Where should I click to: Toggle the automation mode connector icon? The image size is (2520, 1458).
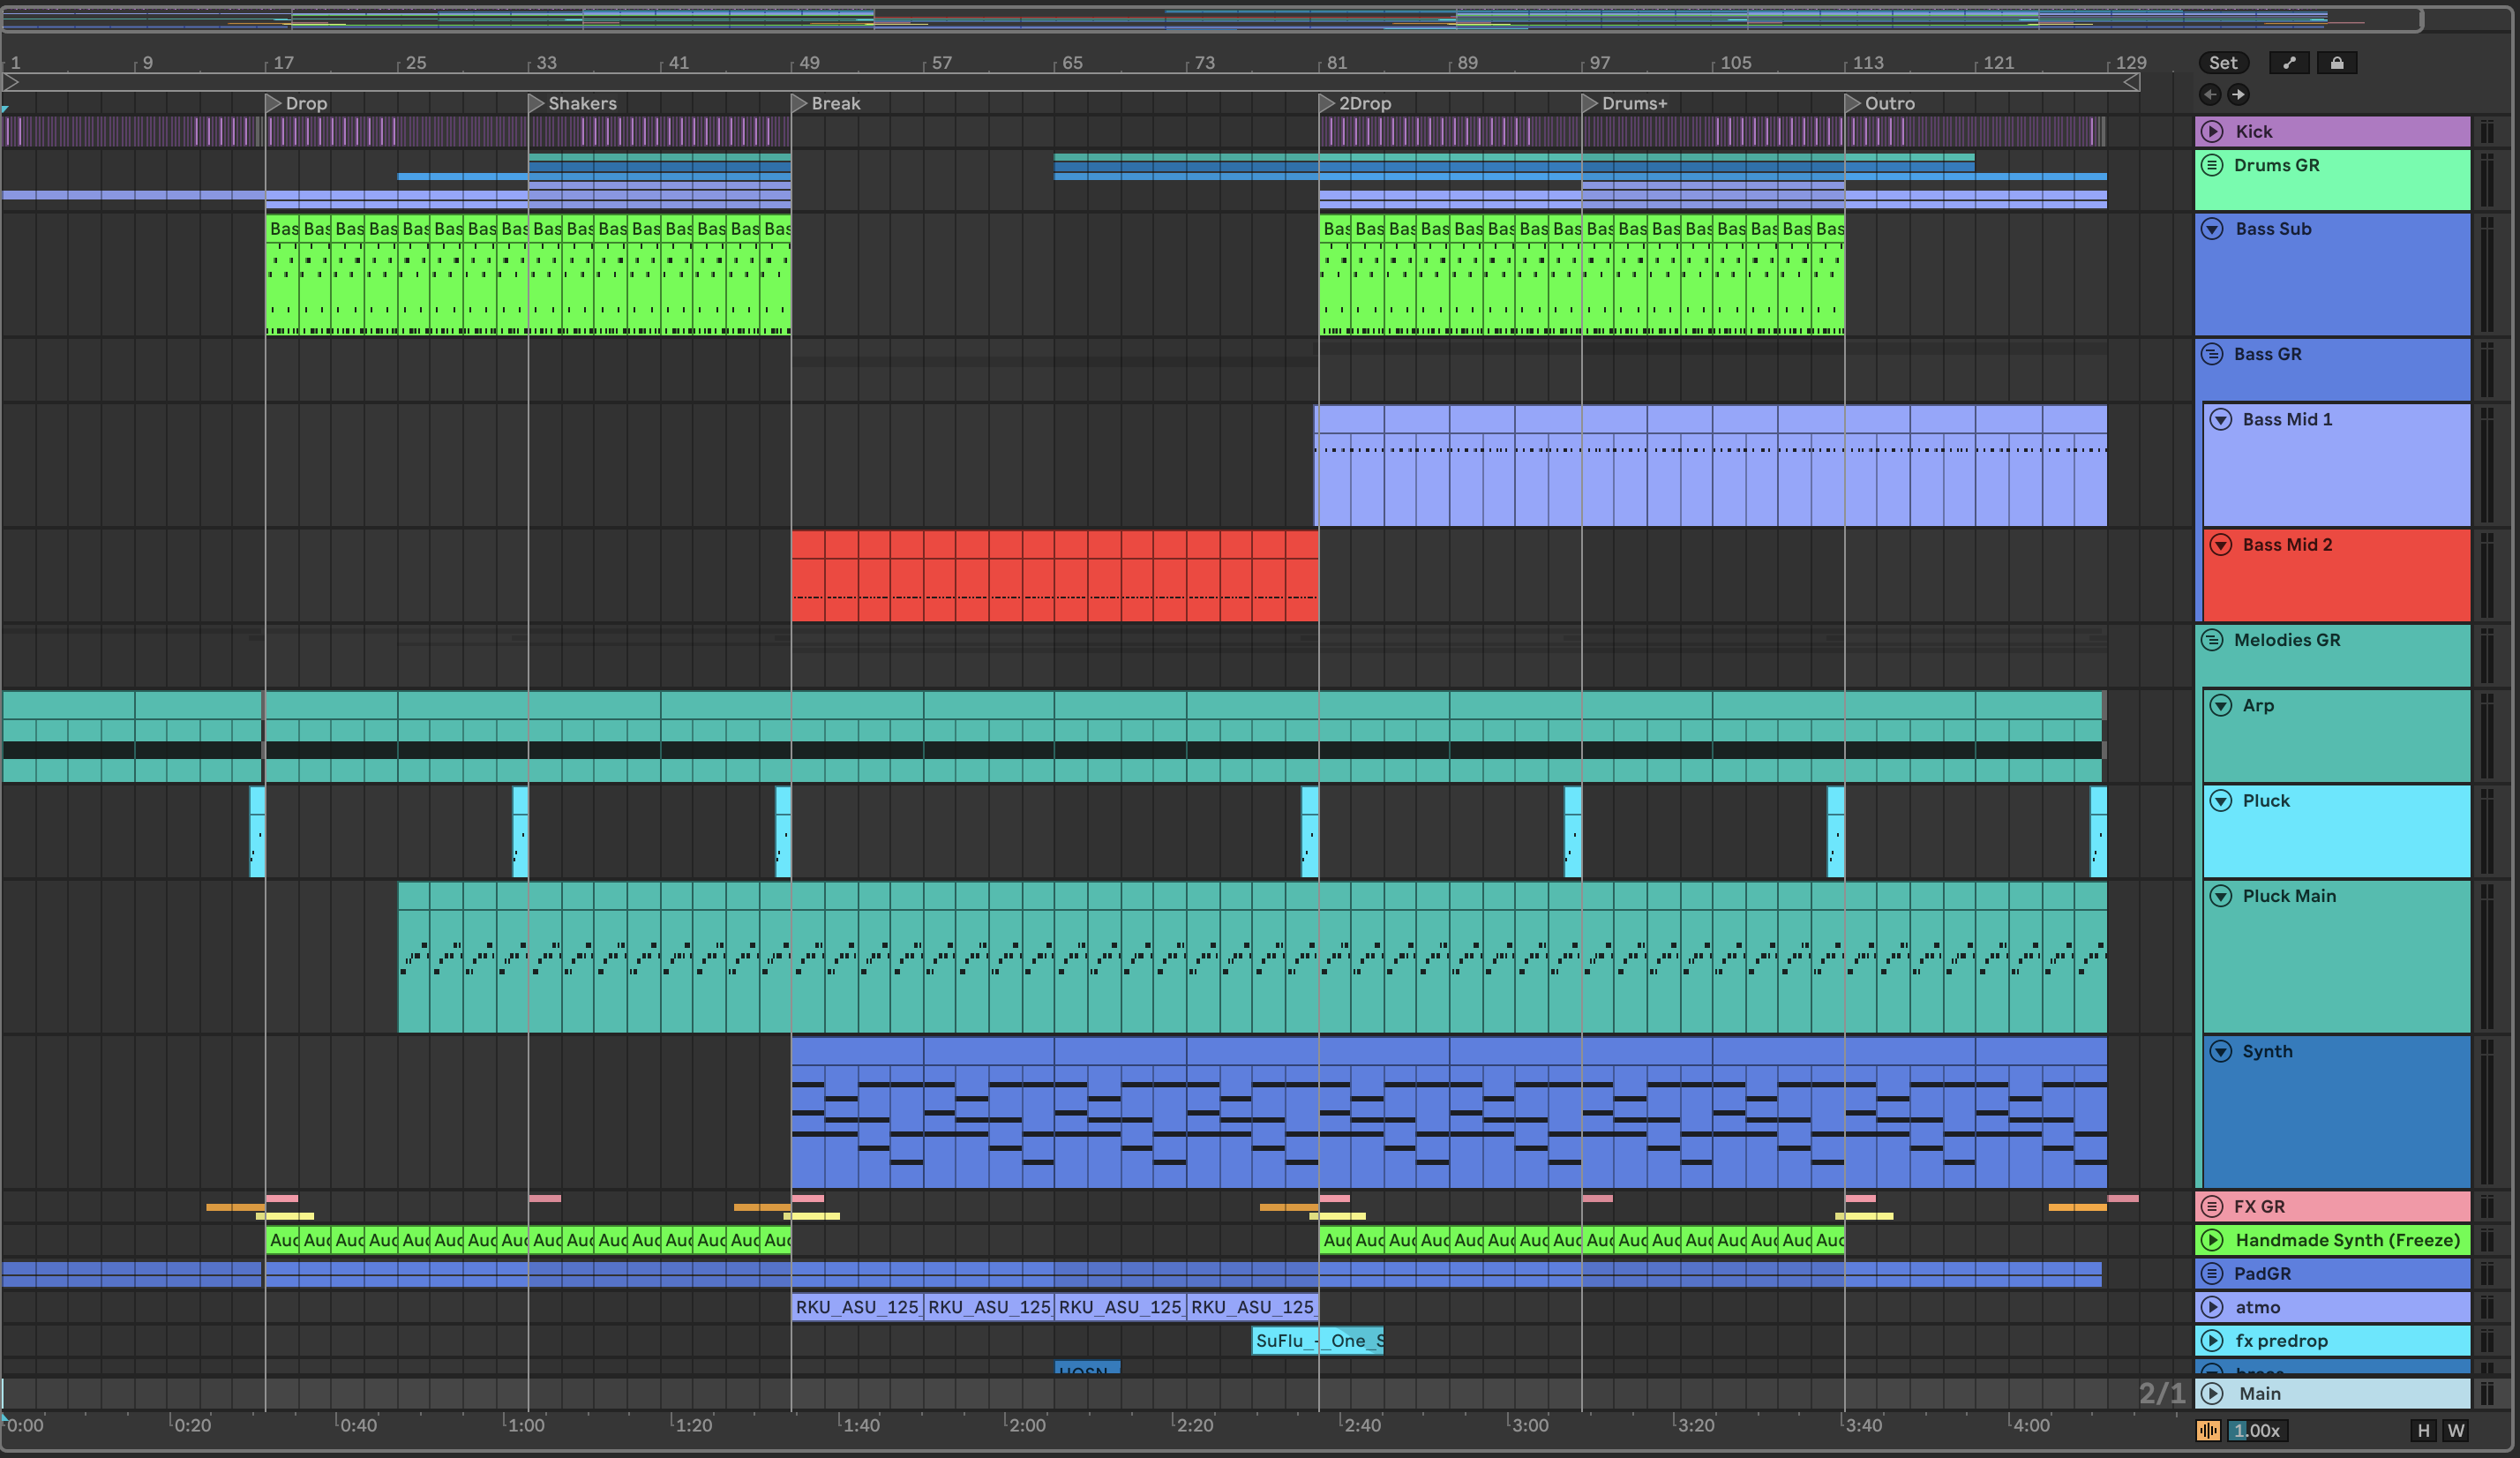coord(2289,63)
